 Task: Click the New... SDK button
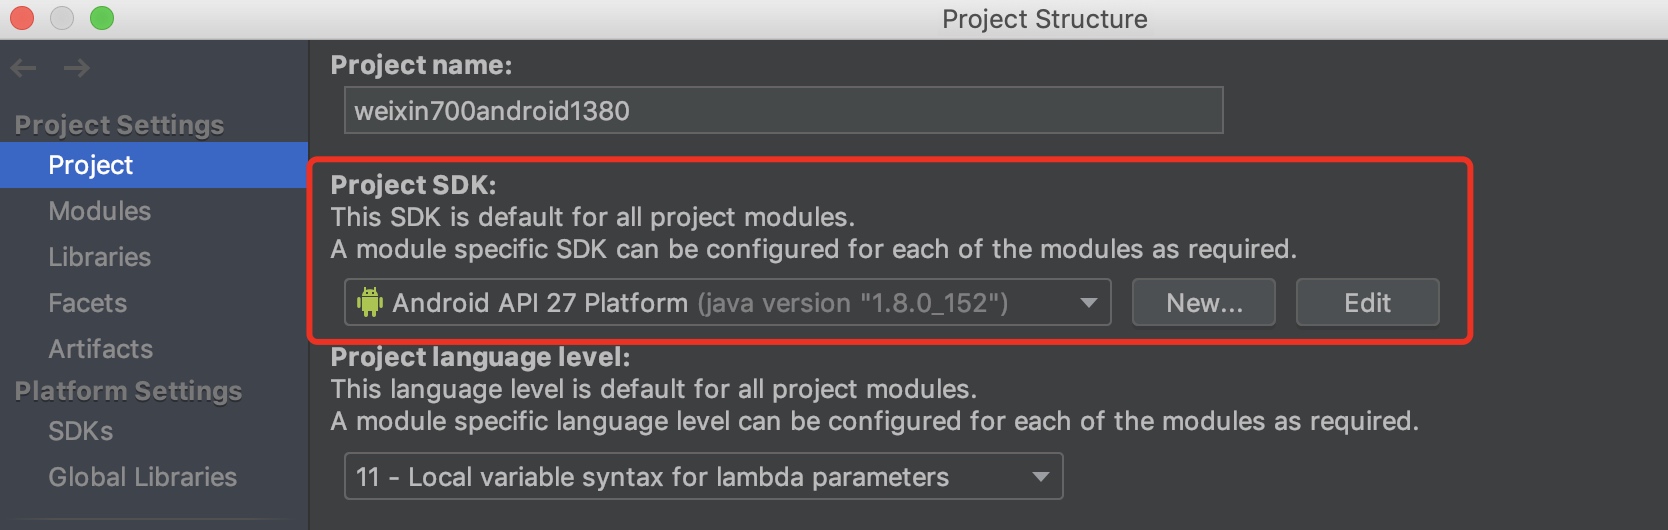pyautogui.click(x=1204, y=302)
